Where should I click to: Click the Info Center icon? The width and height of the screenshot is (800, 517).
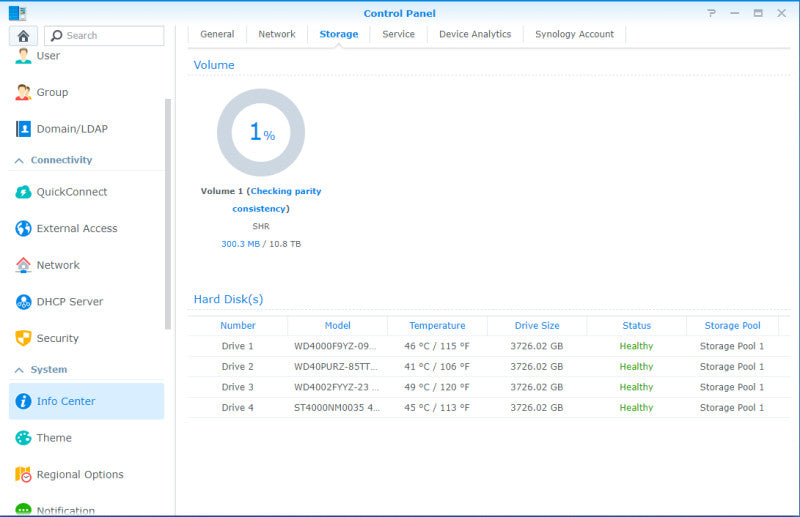click(23, 401)
